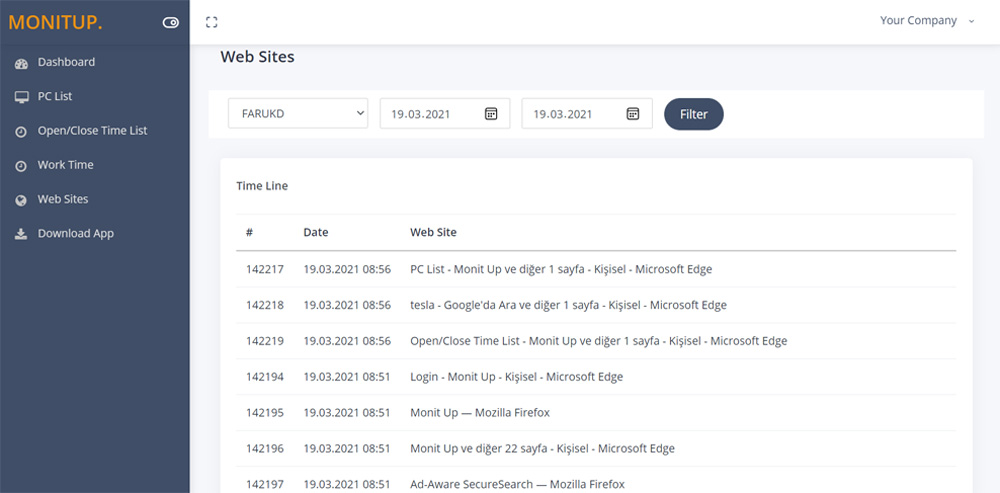Click the Web Sites globe icon
This screenshot has height=493, width=1000.
coord(21,200)
